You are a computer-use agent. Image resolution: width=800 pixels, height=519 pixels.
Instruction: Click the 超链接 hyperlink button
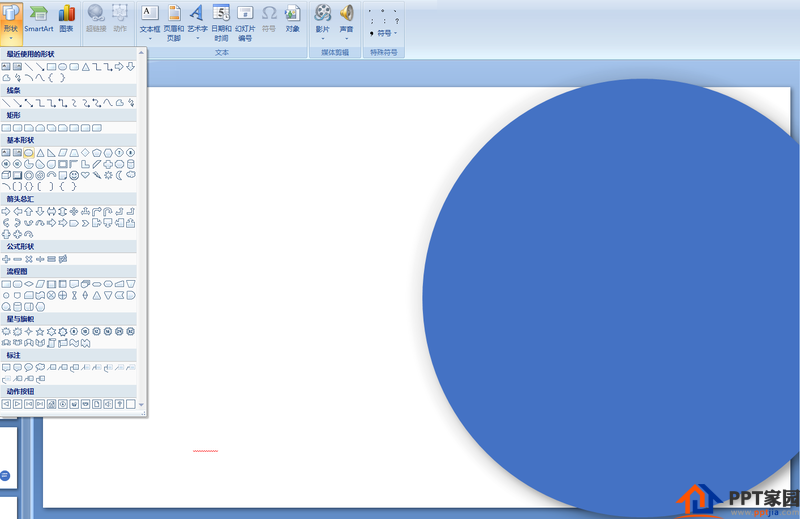tap(96, 19)
